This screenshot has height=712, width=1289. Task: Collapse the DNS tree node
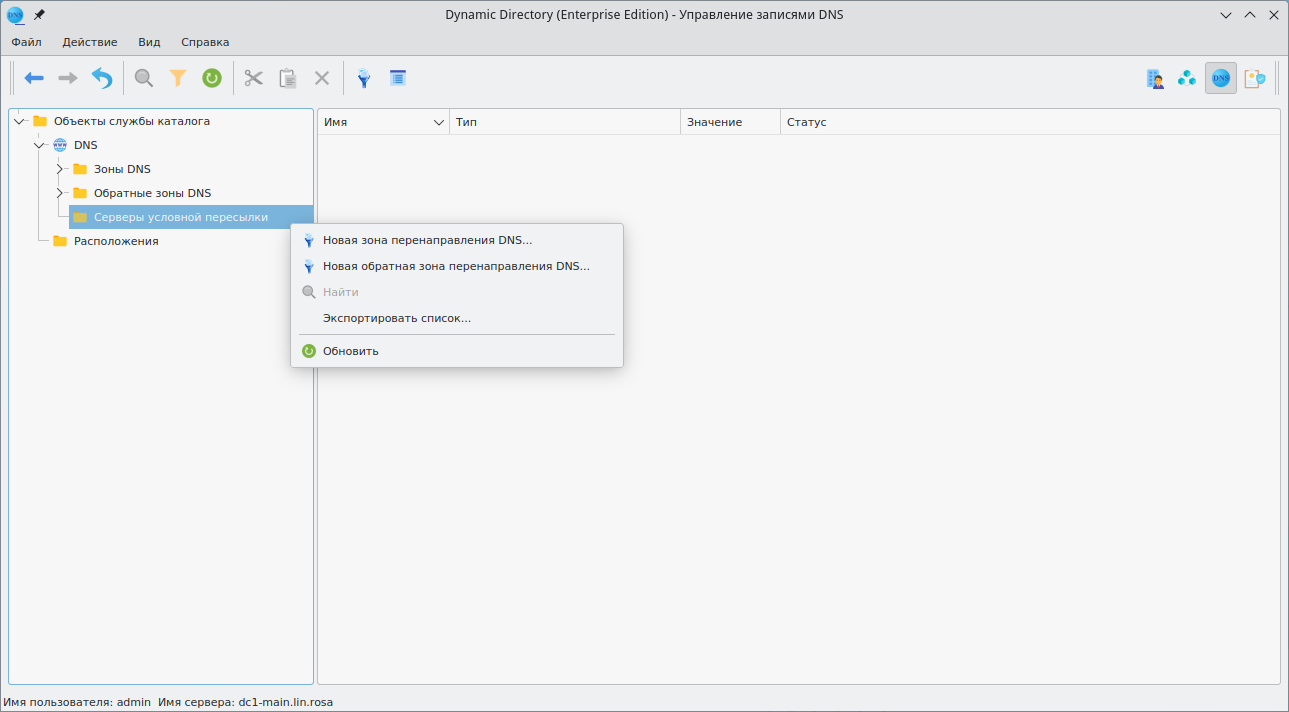pyautogui.click(x=40, y=145)
